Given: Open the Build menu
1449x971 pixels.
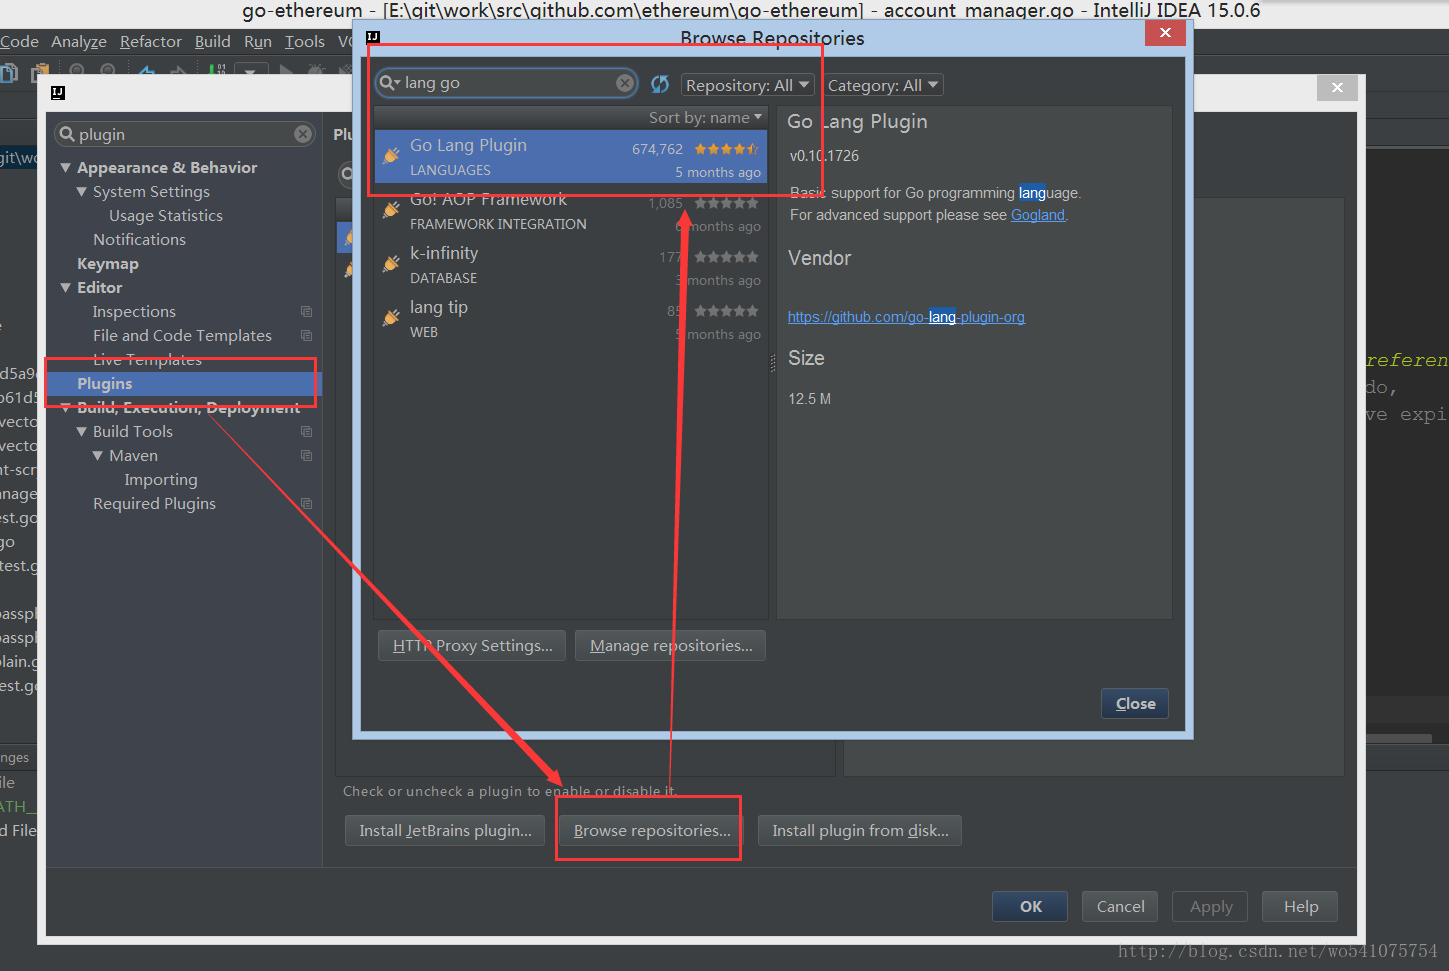Looking at the screenshot, I should [212, 42].
